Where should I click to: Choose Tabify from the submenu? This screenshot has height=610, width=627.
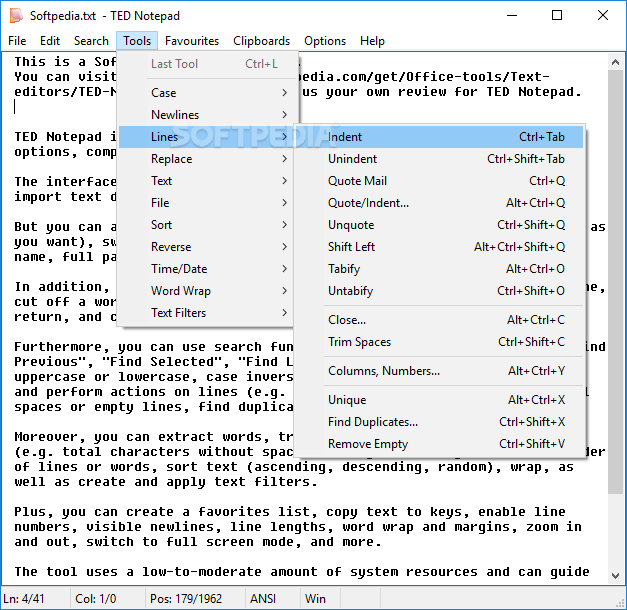pos(439,269)
